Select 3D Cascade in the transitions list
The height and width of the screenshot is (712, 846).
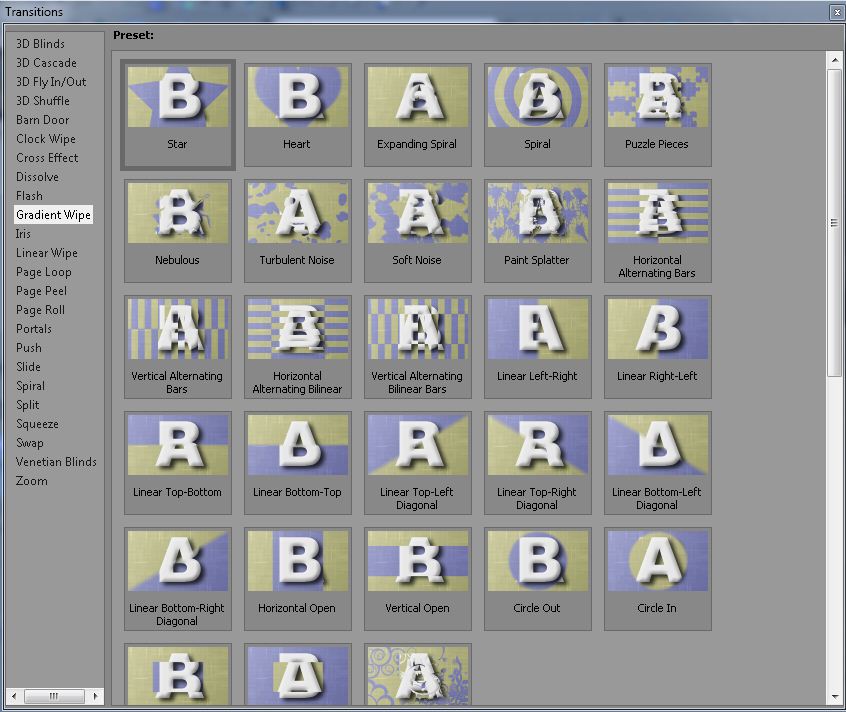[x=46, y=63]
